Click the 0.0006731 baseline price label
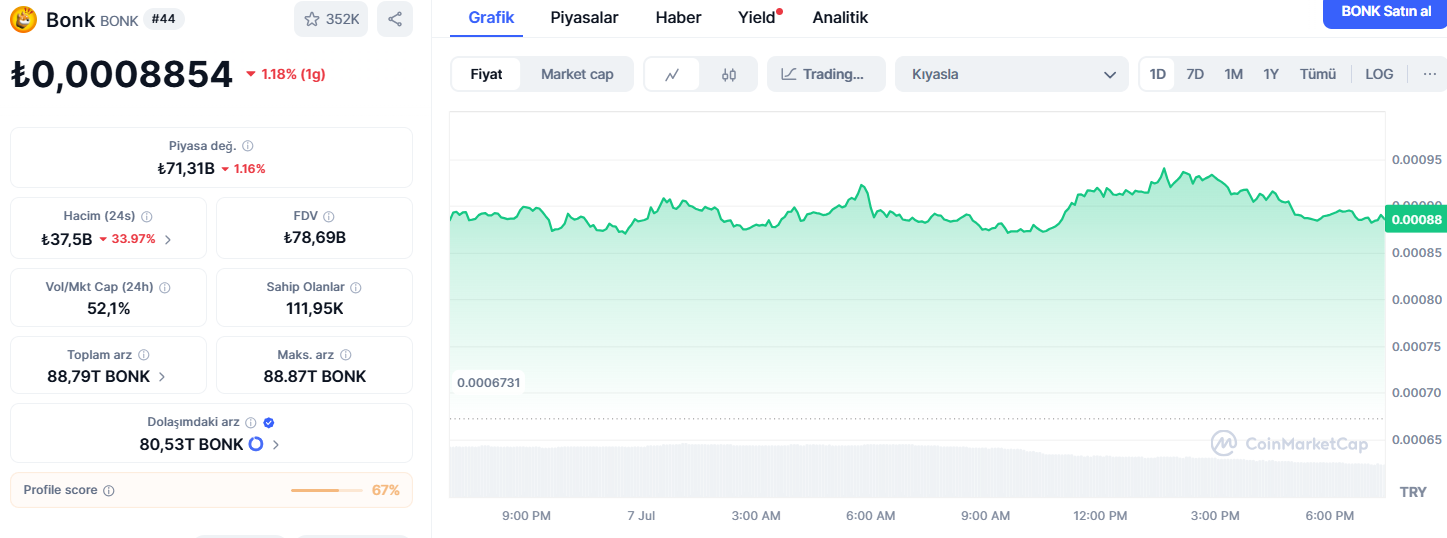This screenshot has height=538, width=1447. [488, 382]
